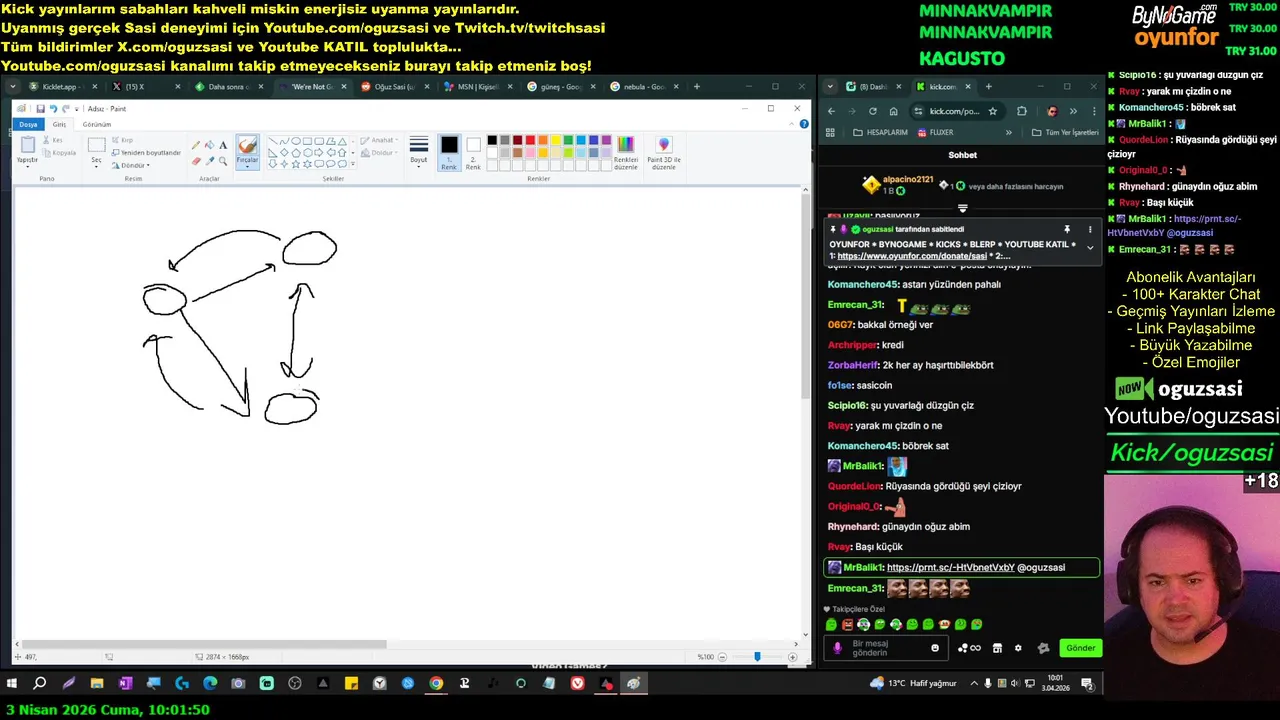Select the Magnifier tool in Paint
The height and width of the screenshot is (720, 1280).
222,160
